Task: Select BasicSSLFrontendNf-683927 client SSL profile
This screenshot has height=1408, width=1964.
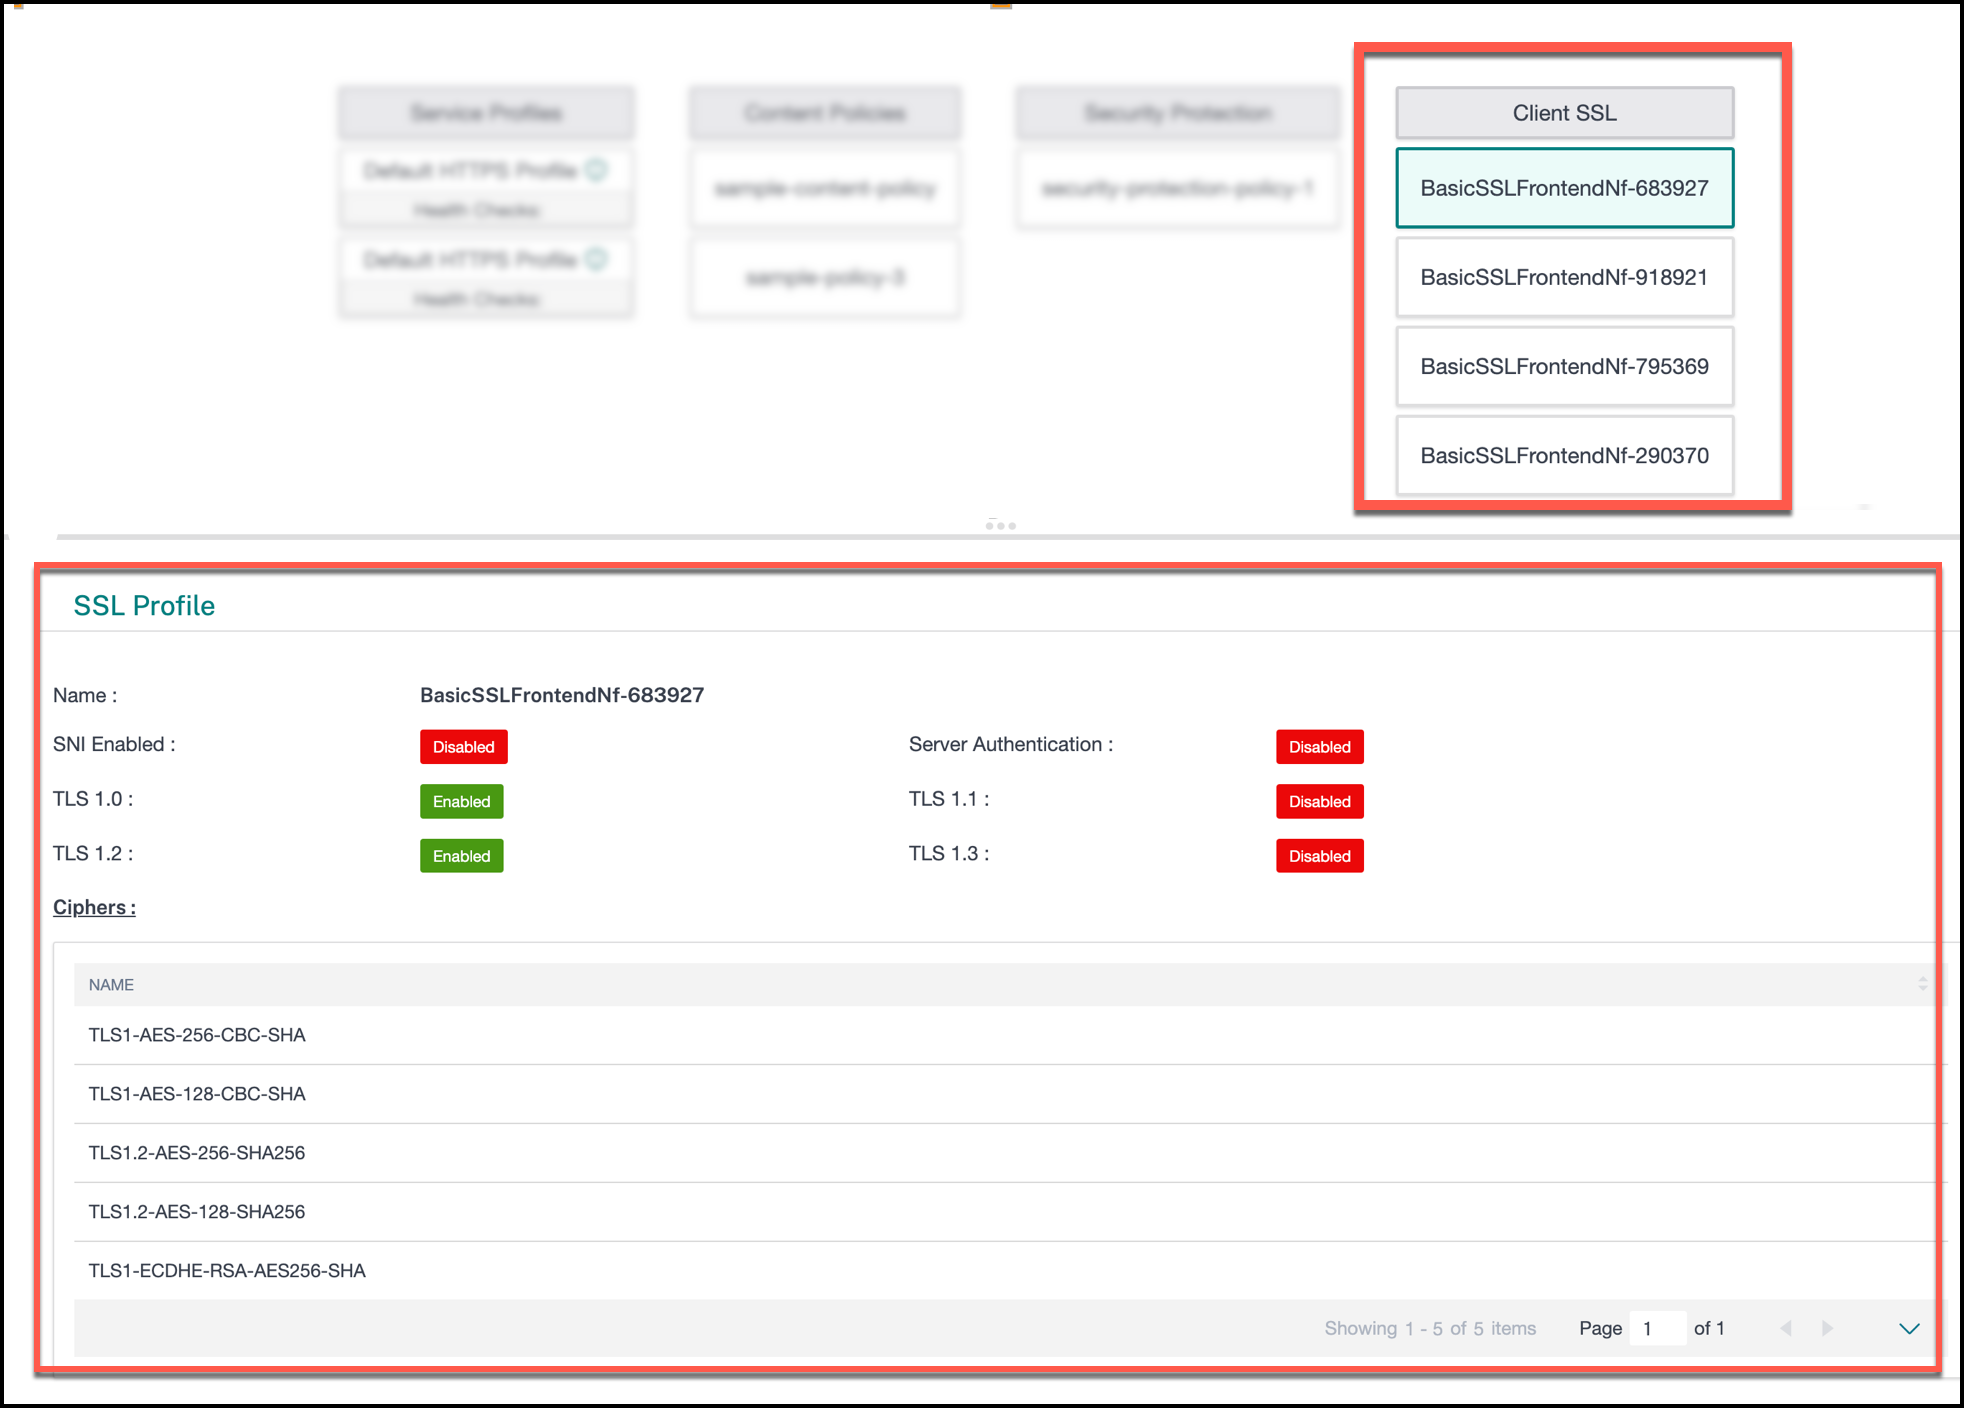Action: point(1564,188)
